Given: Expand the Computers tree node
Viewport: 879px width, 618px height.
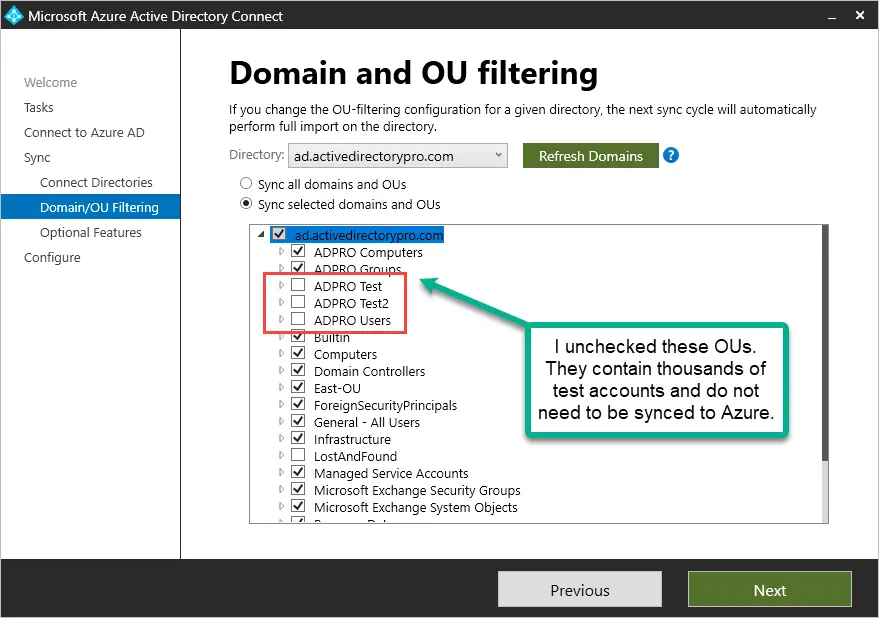Looking at the screenshot, I should click(x=281, y=353).
